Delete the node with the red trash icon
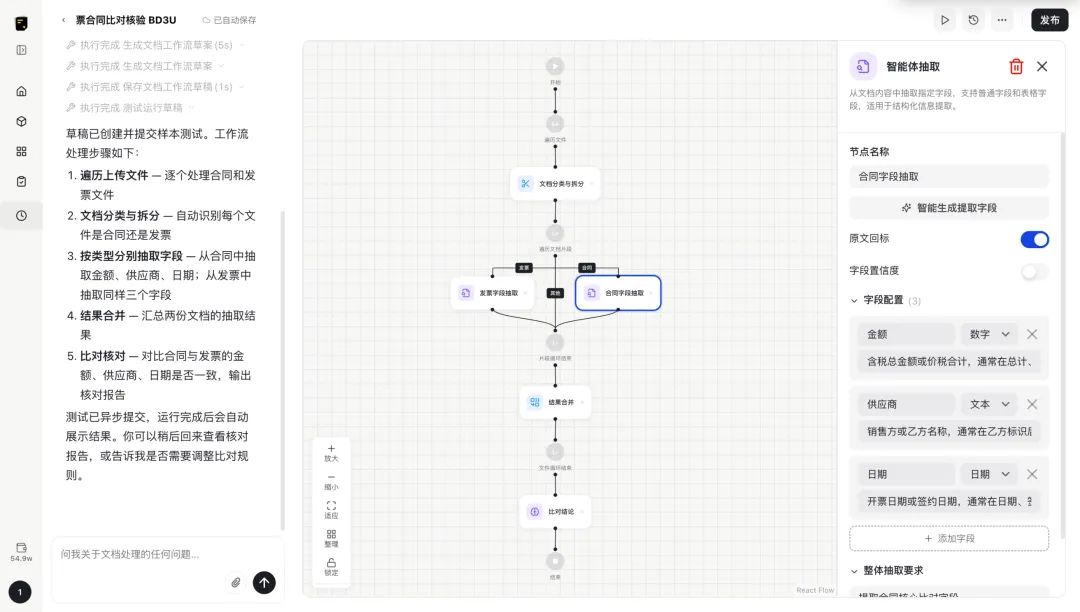Viewport: 1080px width, 612px height. click(1016, 66)
